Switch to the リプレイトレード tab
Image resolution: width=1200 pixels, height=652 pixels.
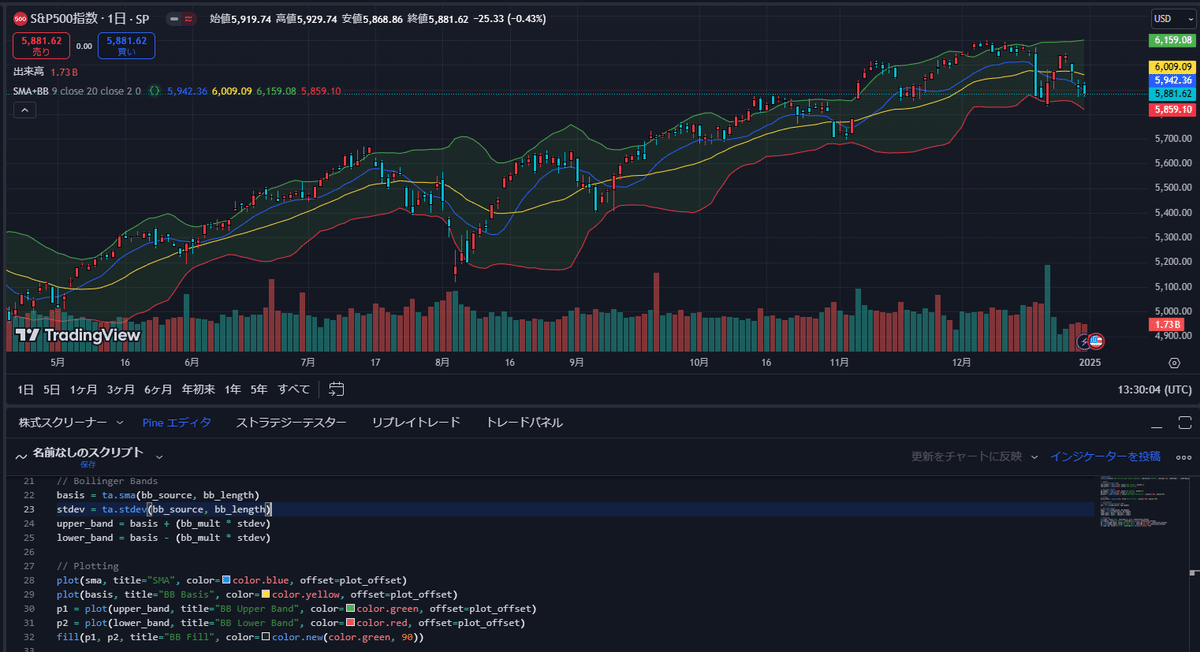[416, 423]
